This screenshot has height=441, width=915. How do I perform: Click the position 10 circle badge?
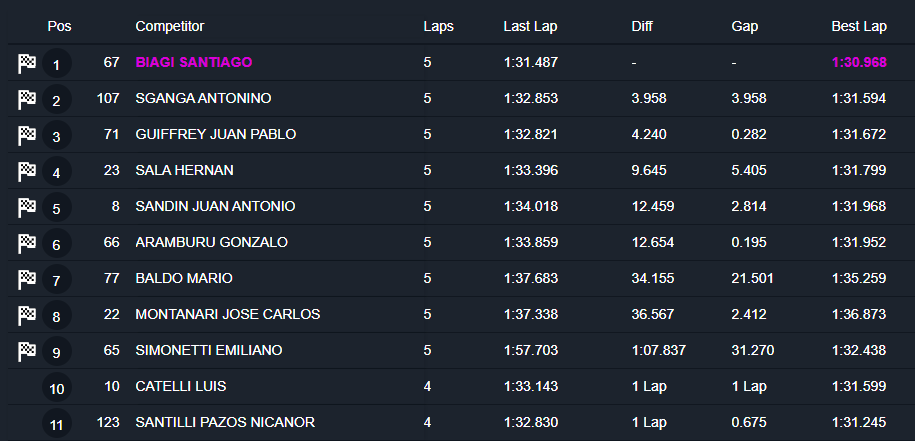point(57,388)
